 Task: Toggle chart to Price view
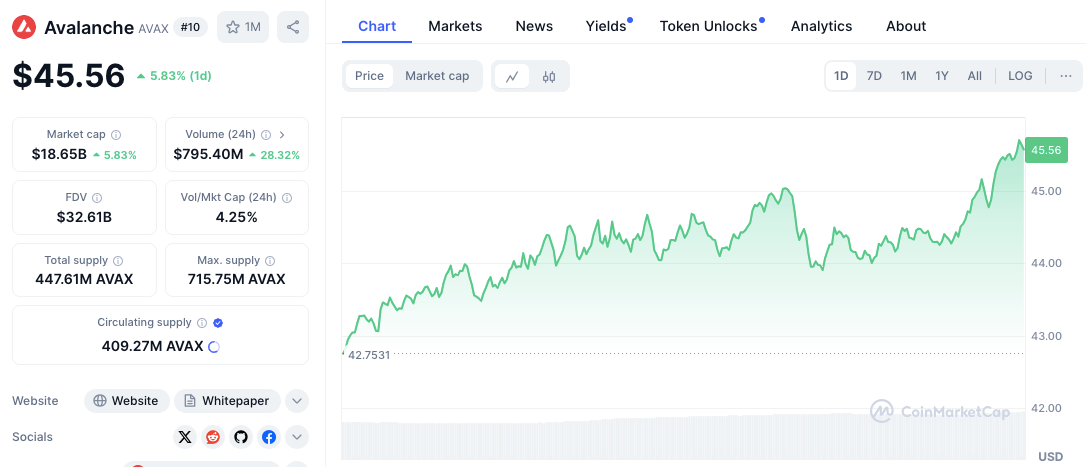coord(369,76)
